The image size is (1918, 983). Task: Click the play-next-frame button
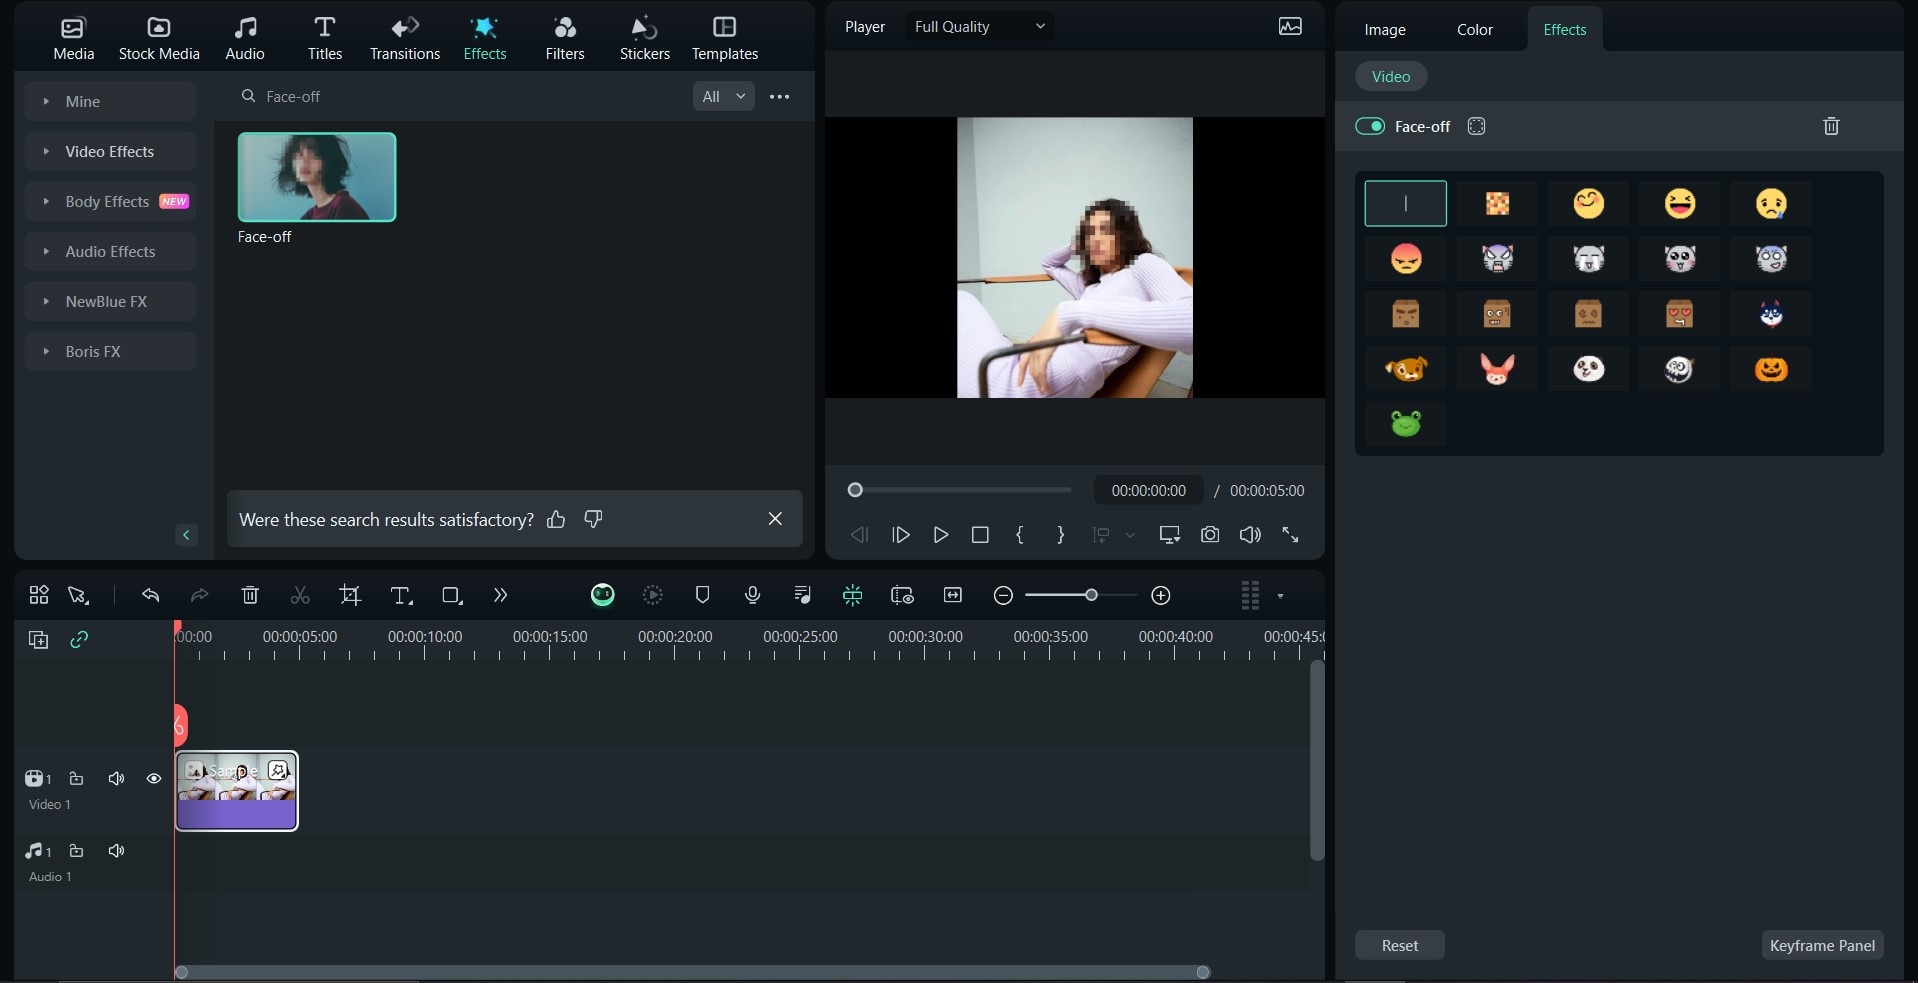coord(900,535)
